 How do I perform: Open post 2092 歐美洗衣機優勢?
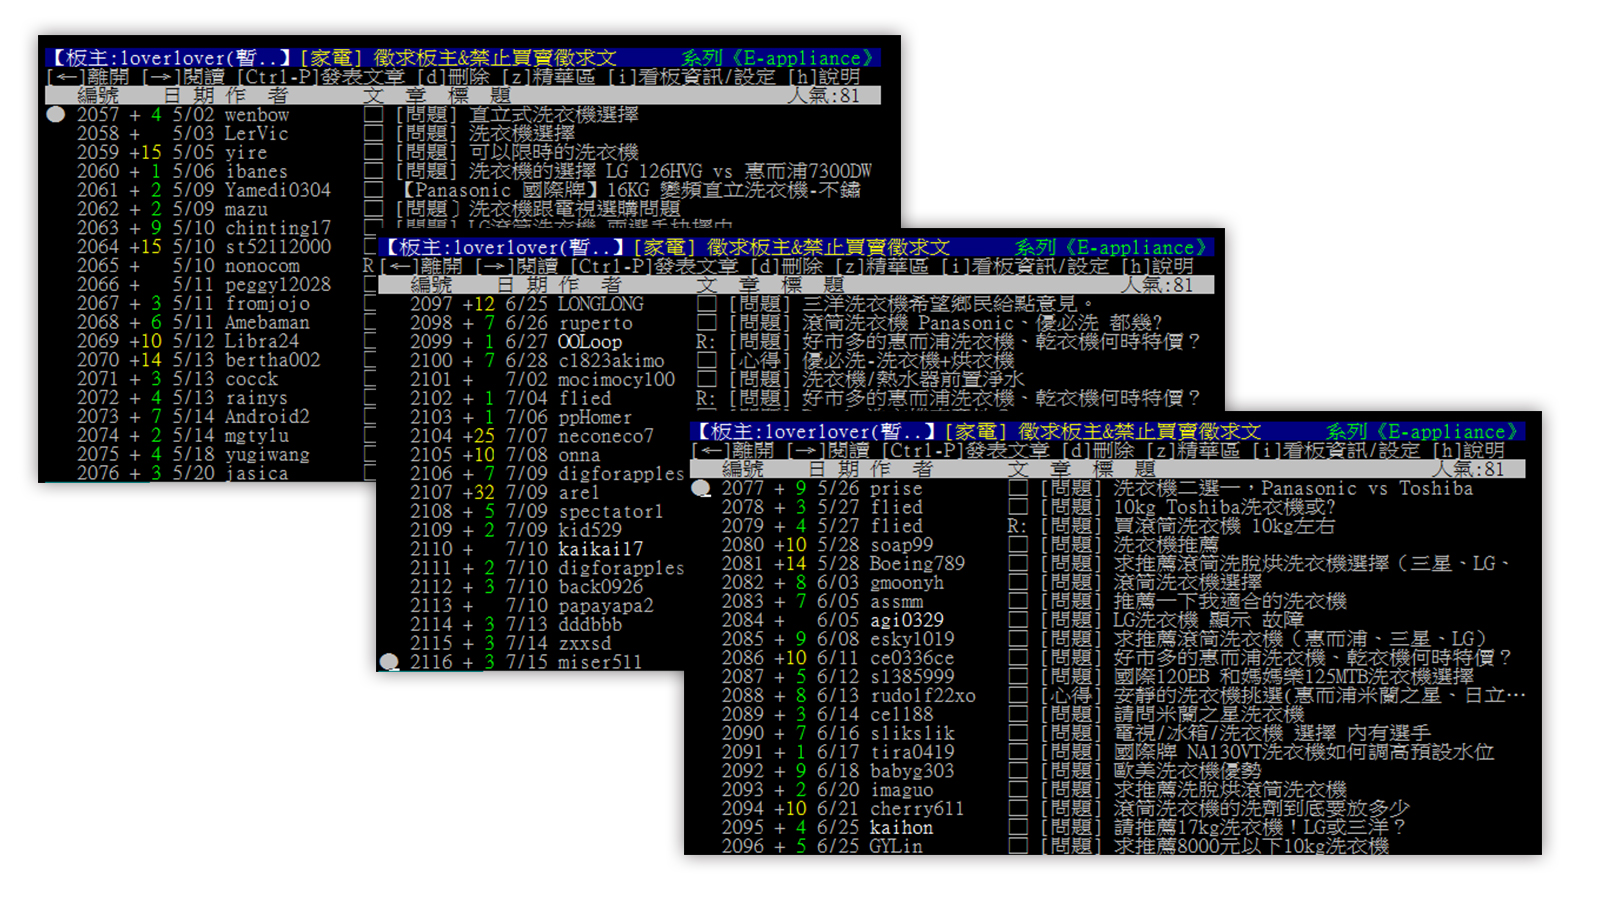[1188, 771]
